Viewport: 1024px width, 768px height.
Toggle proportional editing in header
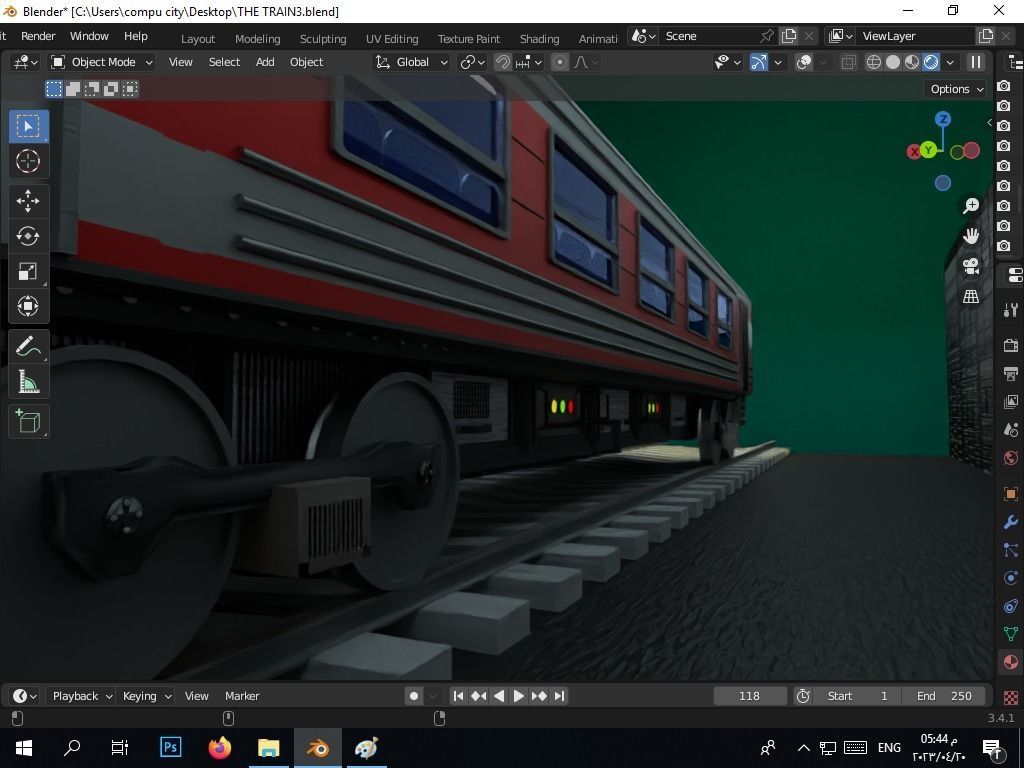coord(560,62)
